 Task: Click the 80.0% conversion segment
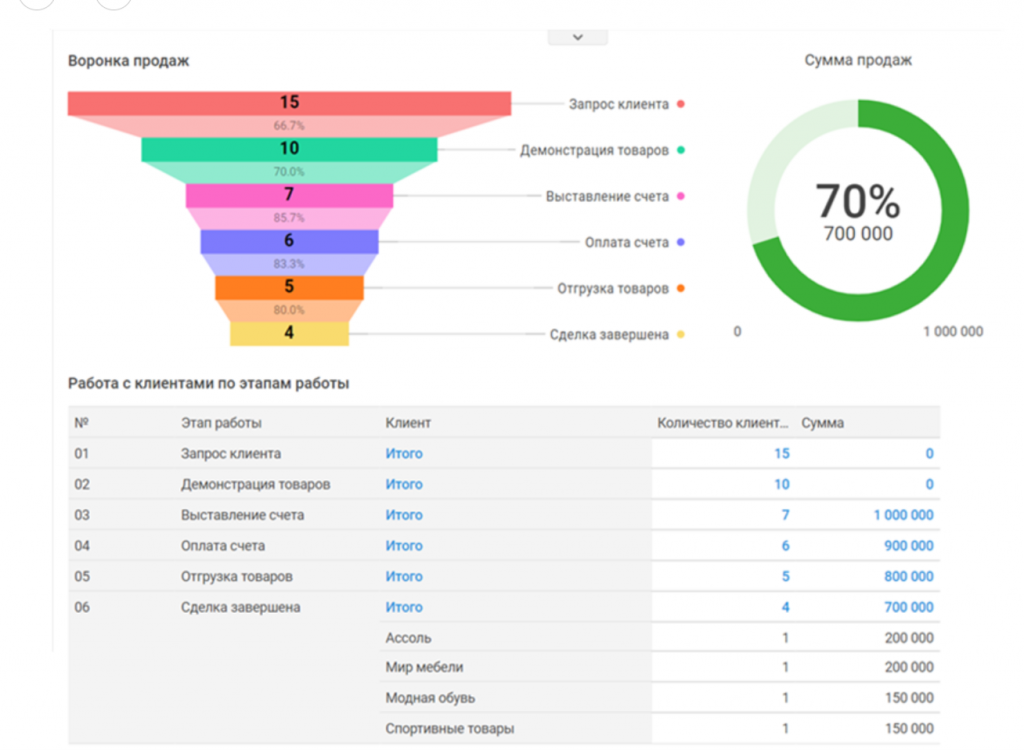click(289, 310)
